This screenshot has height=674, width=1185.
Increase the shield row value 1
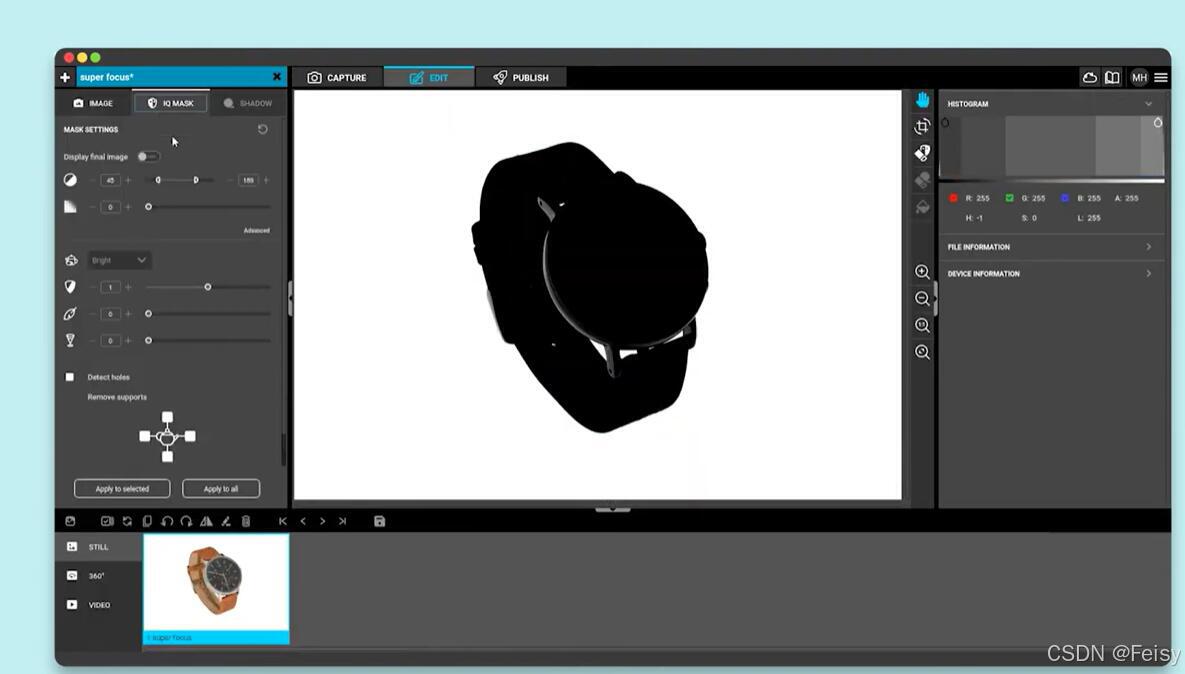128,287
